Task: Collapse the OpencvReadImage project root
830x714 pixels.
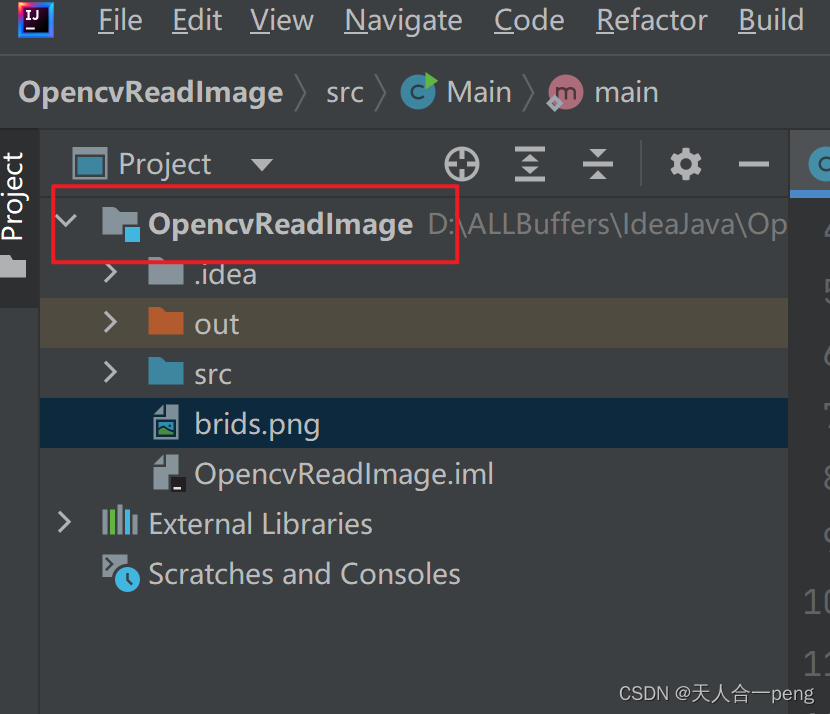Action: pyautogui.click(x=63, y=224)
